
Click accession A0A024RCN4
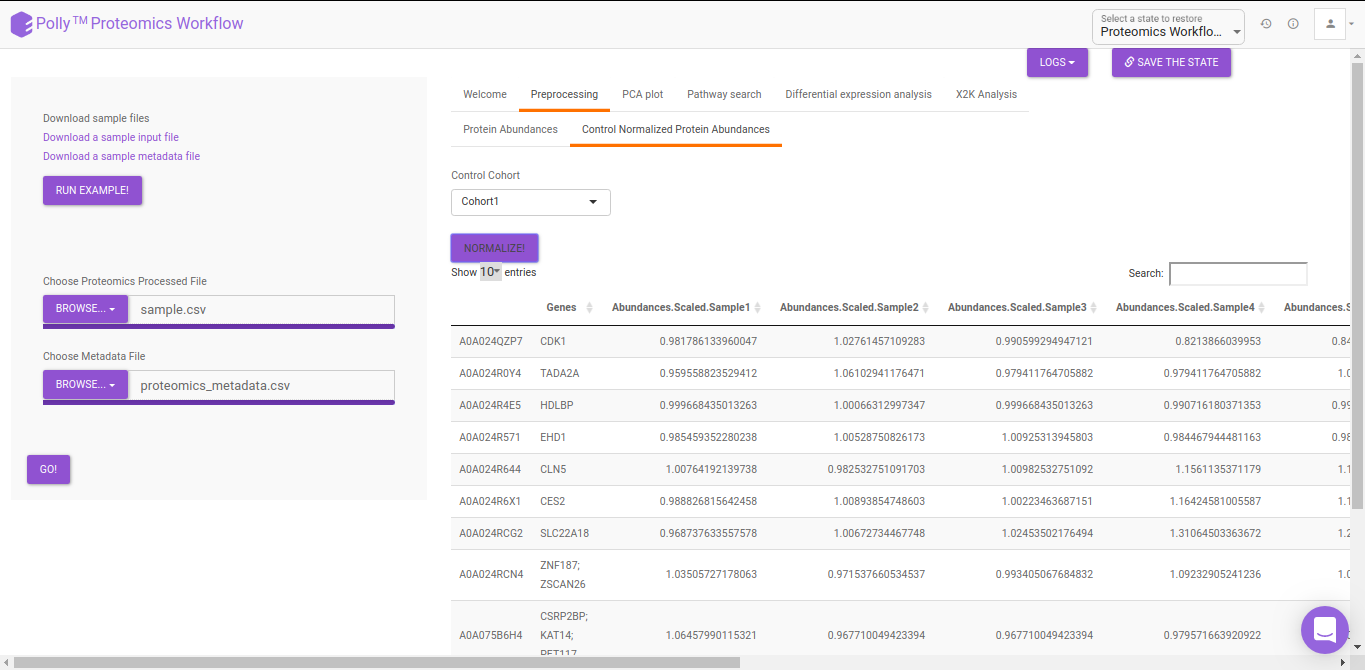coord(491,574)
